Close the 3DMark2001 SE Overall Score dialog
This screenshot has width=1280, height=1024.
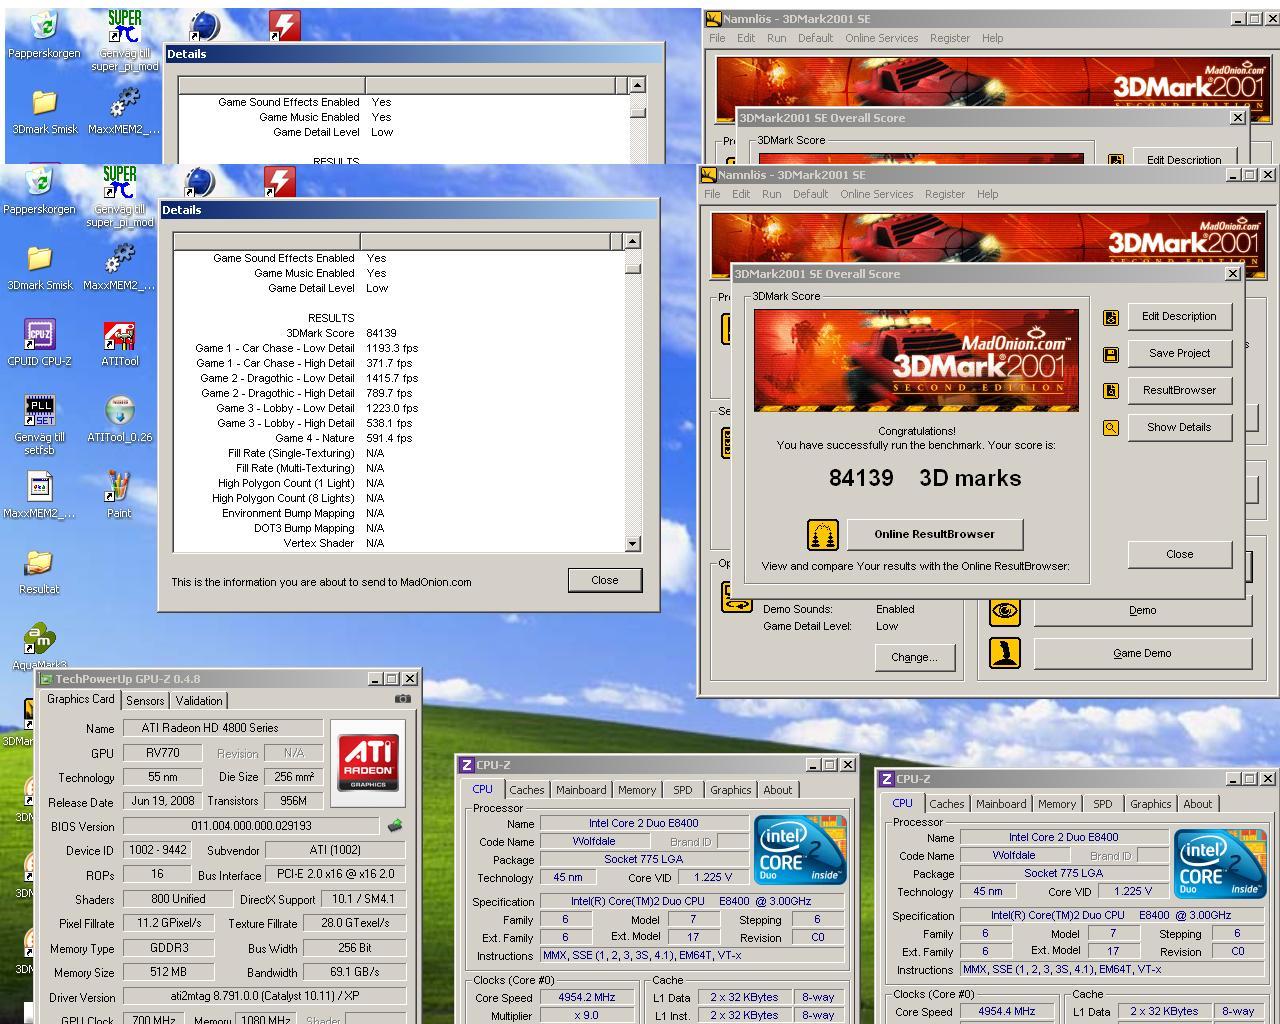(x=1180, y=554)
